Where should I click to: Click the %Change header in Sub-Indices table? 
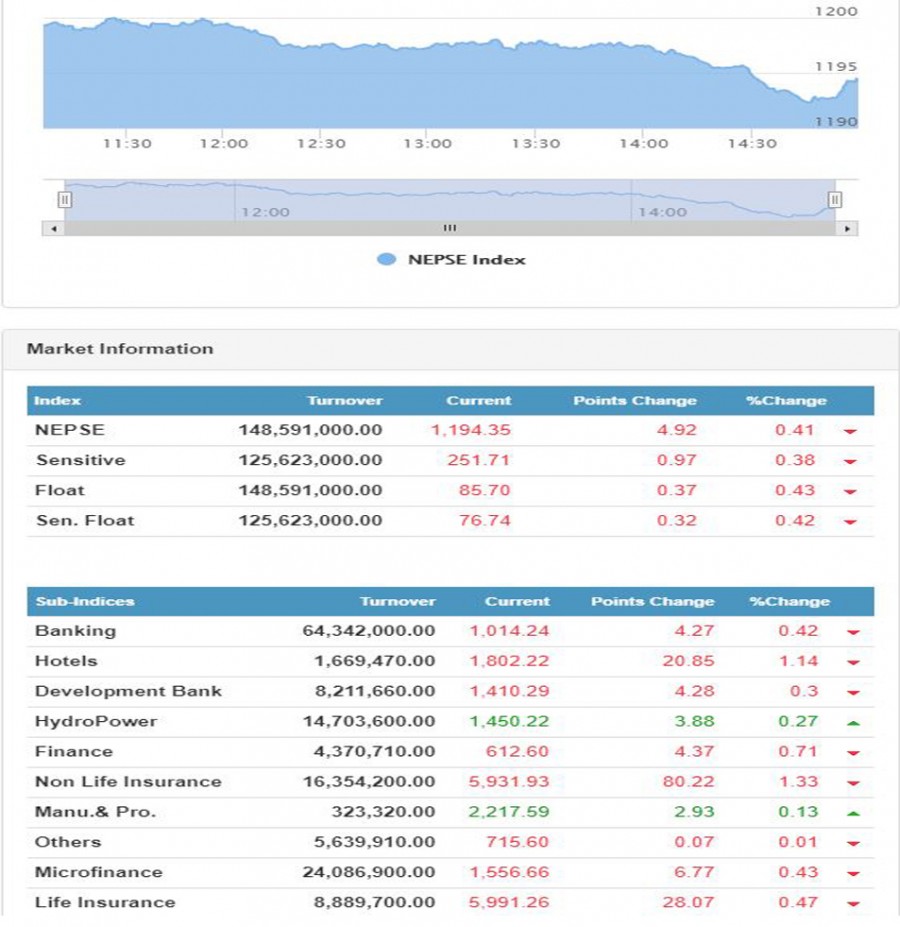coord(783,602)
